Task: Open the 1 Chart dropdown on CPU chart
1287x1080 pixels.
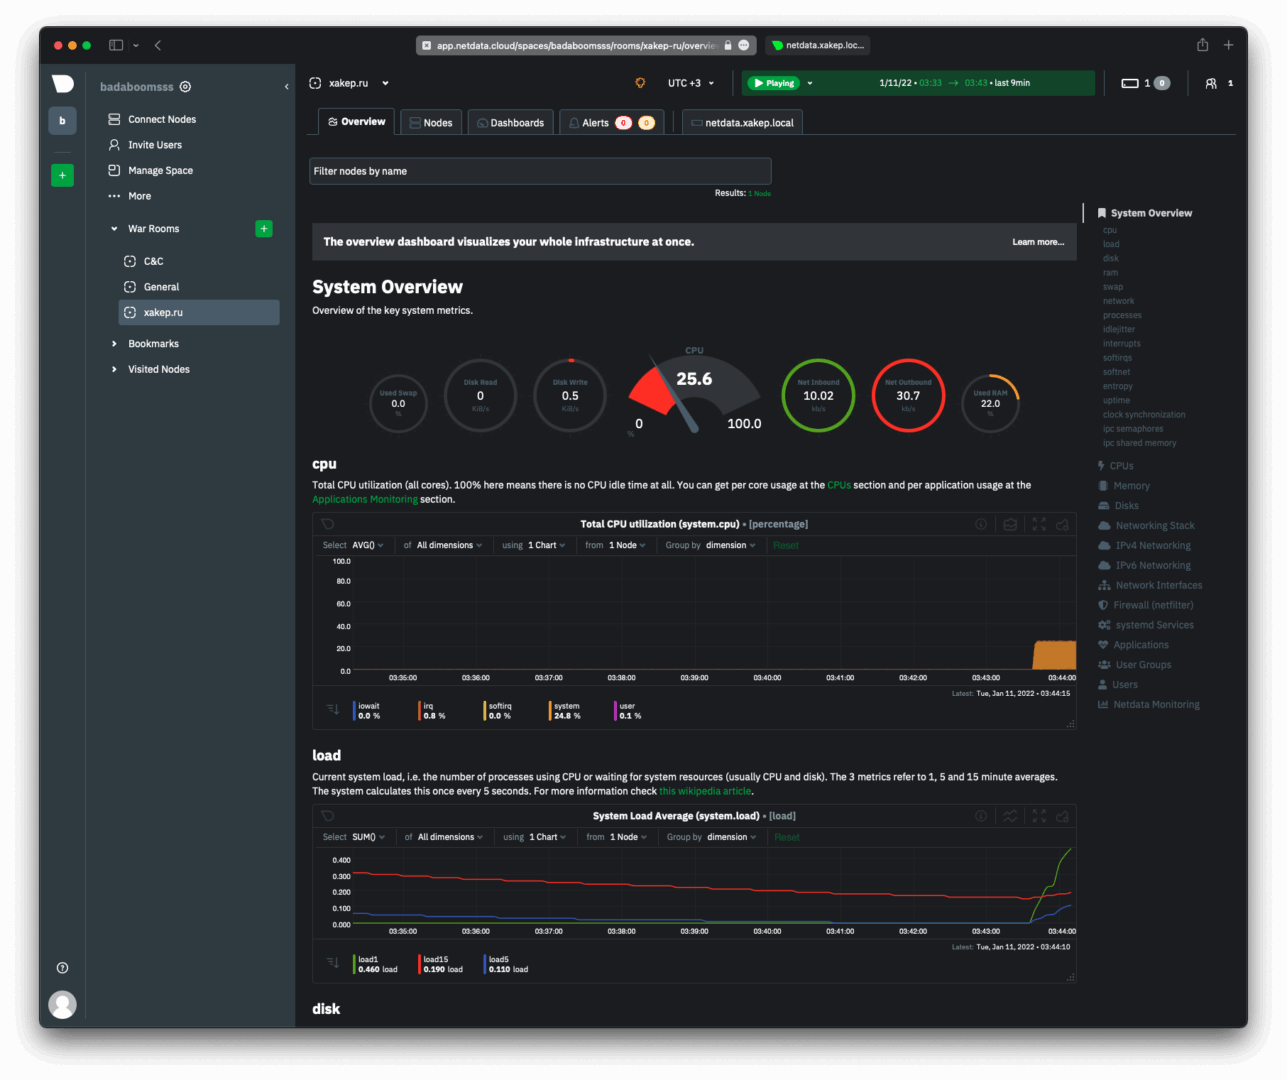Action: tap(546, 545)
